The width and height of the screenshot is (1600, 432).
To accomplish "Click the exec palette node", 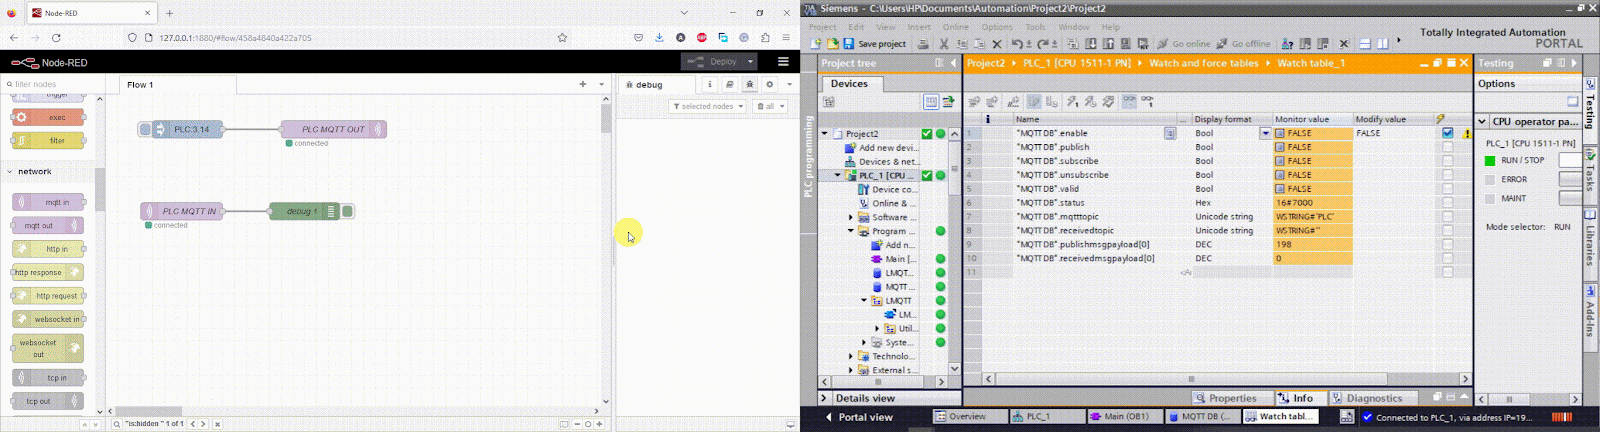I will point(48,117).
